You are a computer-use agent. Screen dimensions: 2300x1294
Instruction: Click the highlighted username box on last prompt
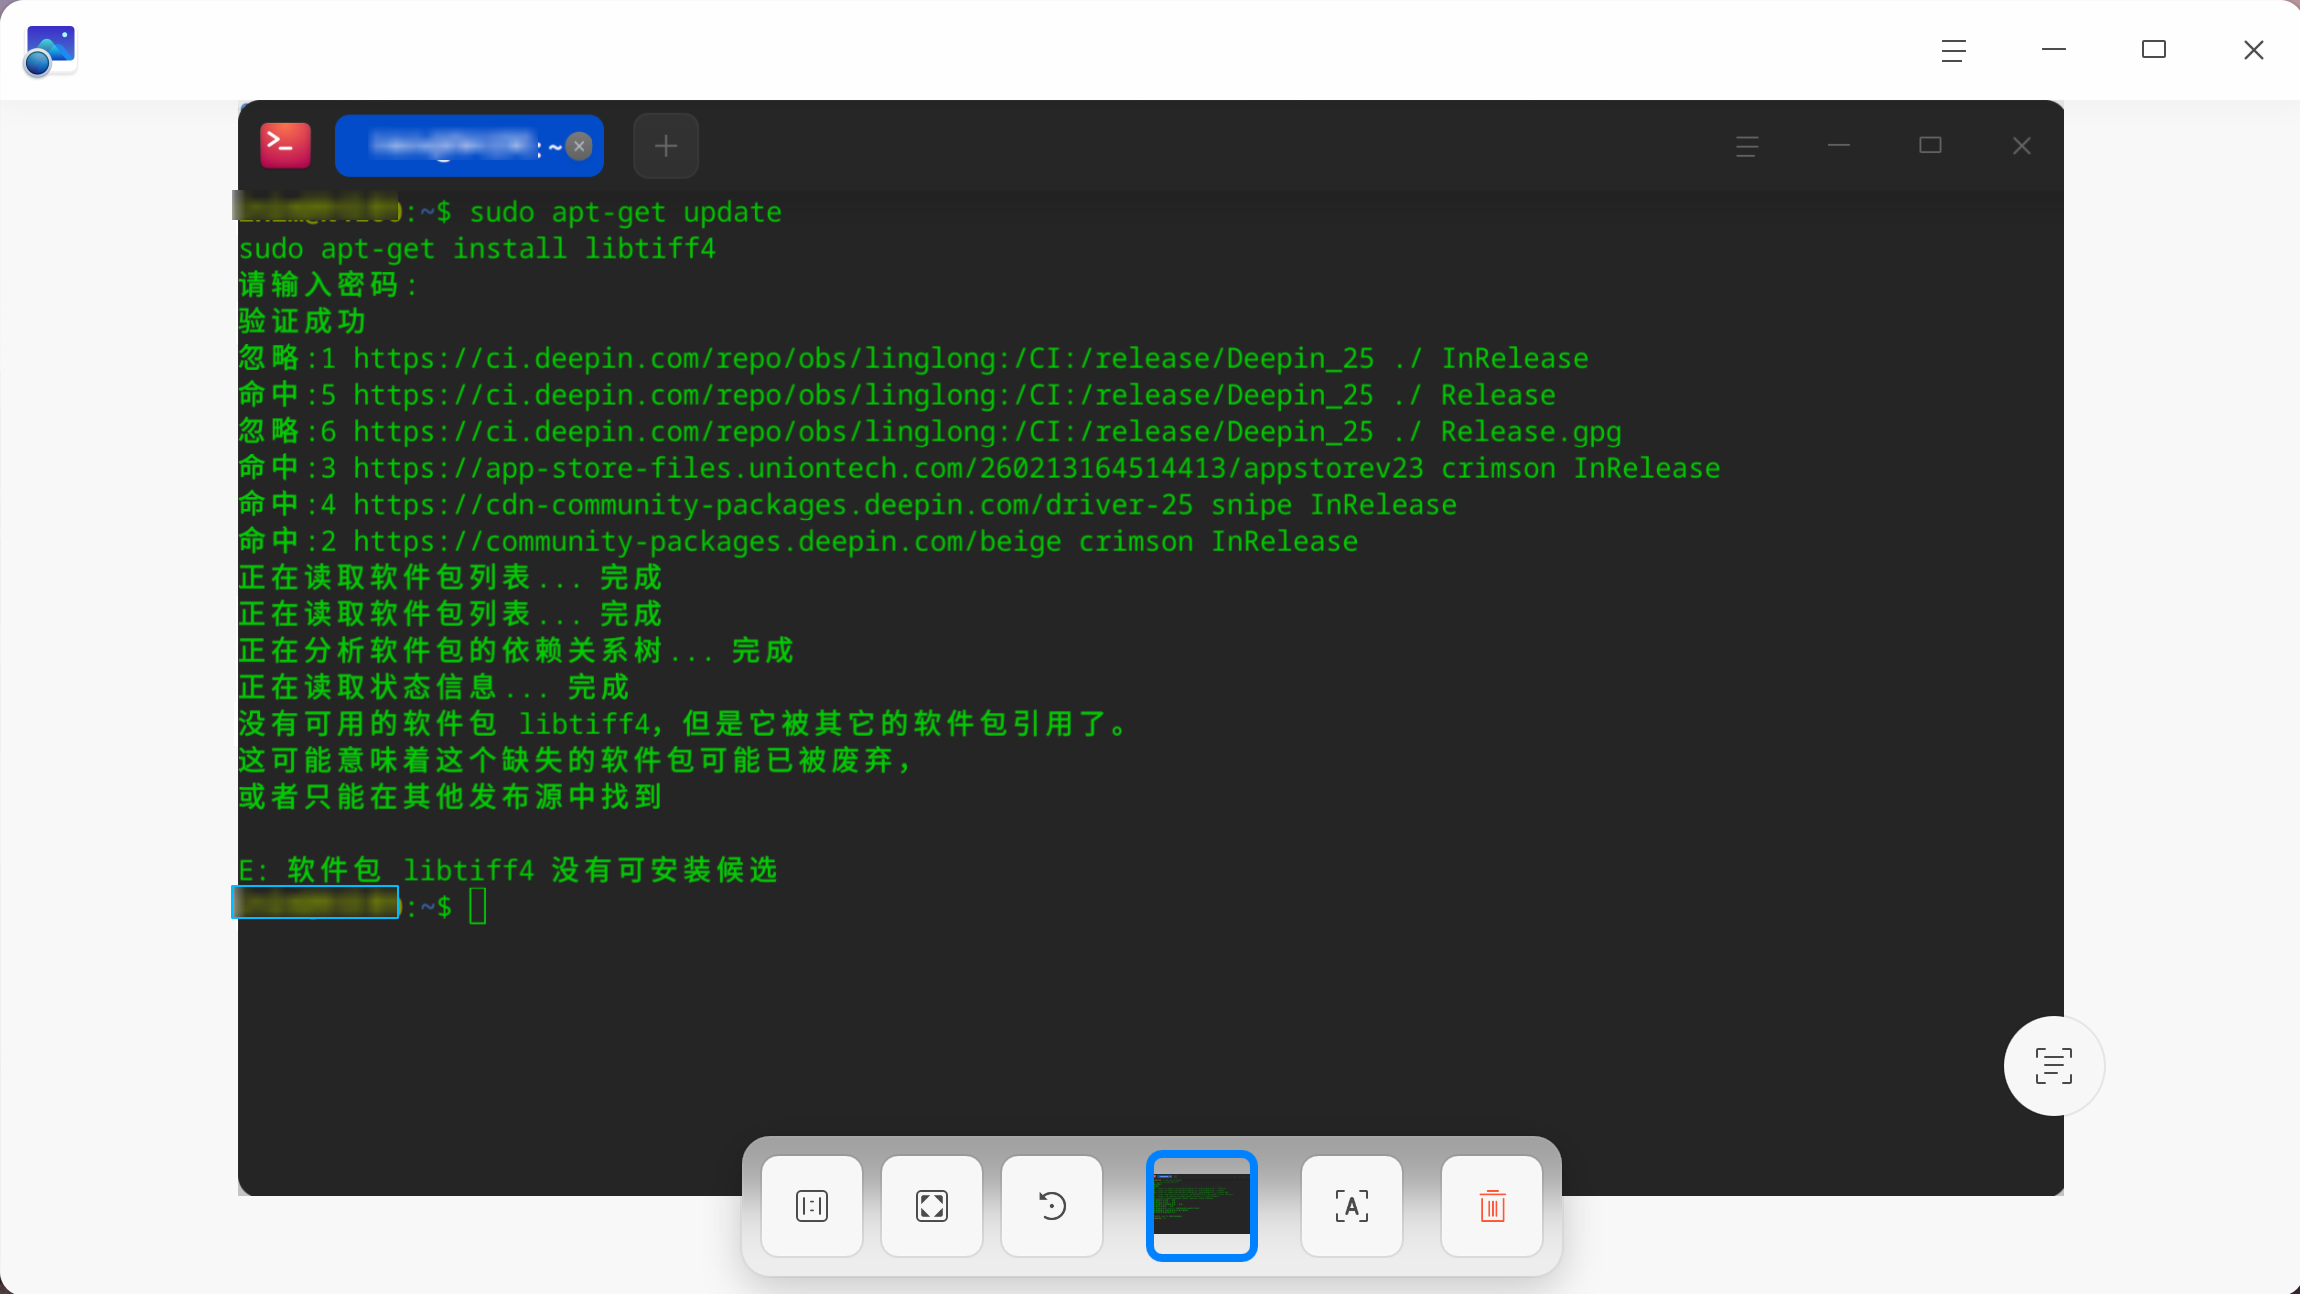[316, 902]
